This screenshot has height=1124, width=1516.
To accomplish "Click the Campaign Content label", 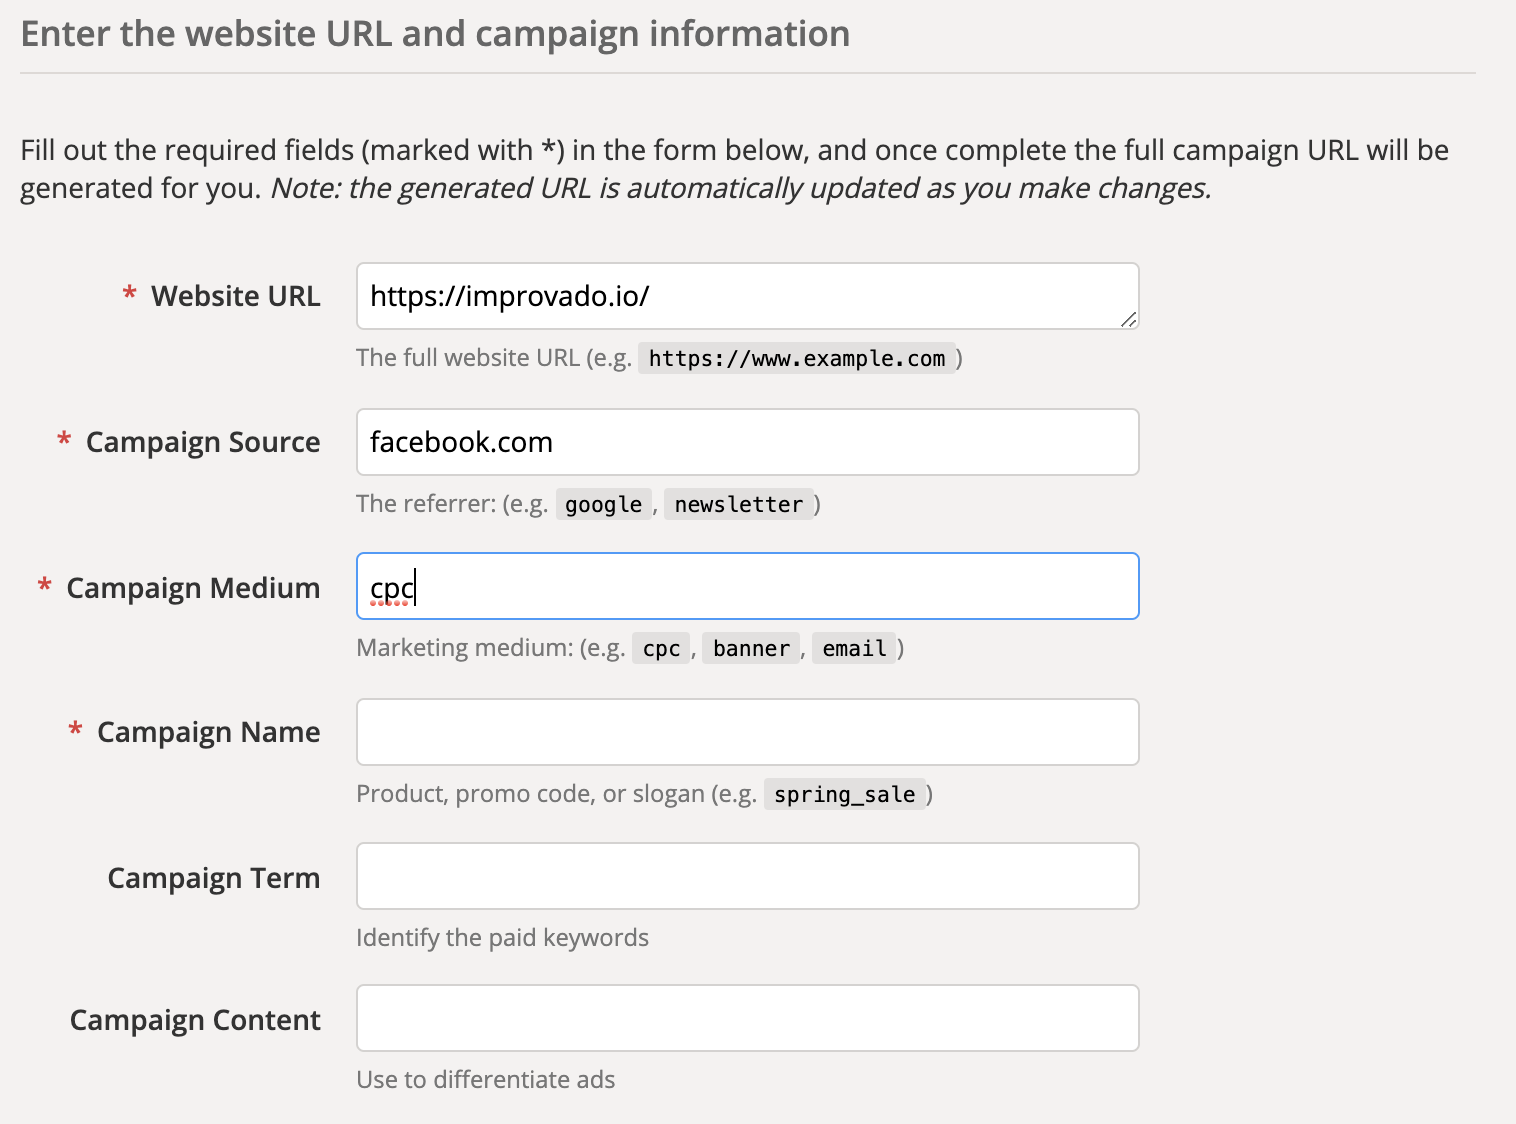I will [195, 1020].
